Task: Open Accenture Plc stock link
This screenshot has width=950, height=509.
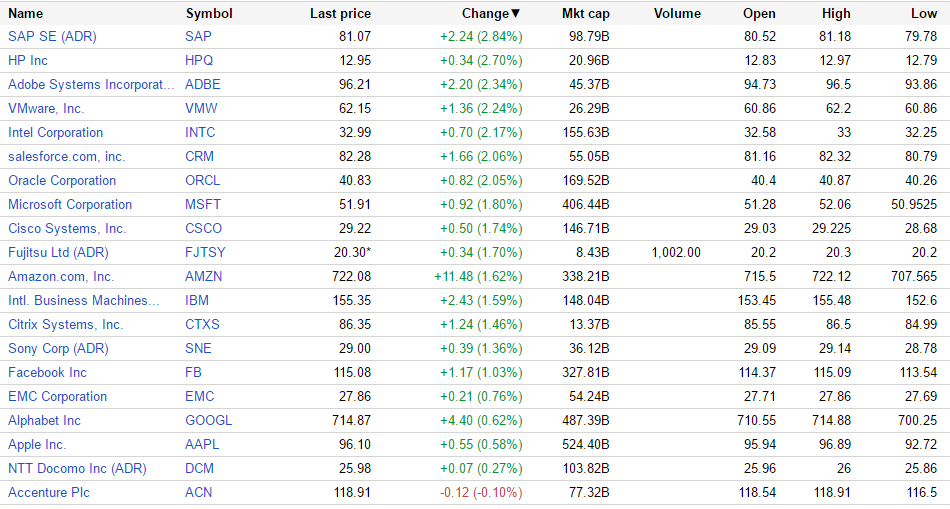Action: pyautogui.click(x=49, y=492)
